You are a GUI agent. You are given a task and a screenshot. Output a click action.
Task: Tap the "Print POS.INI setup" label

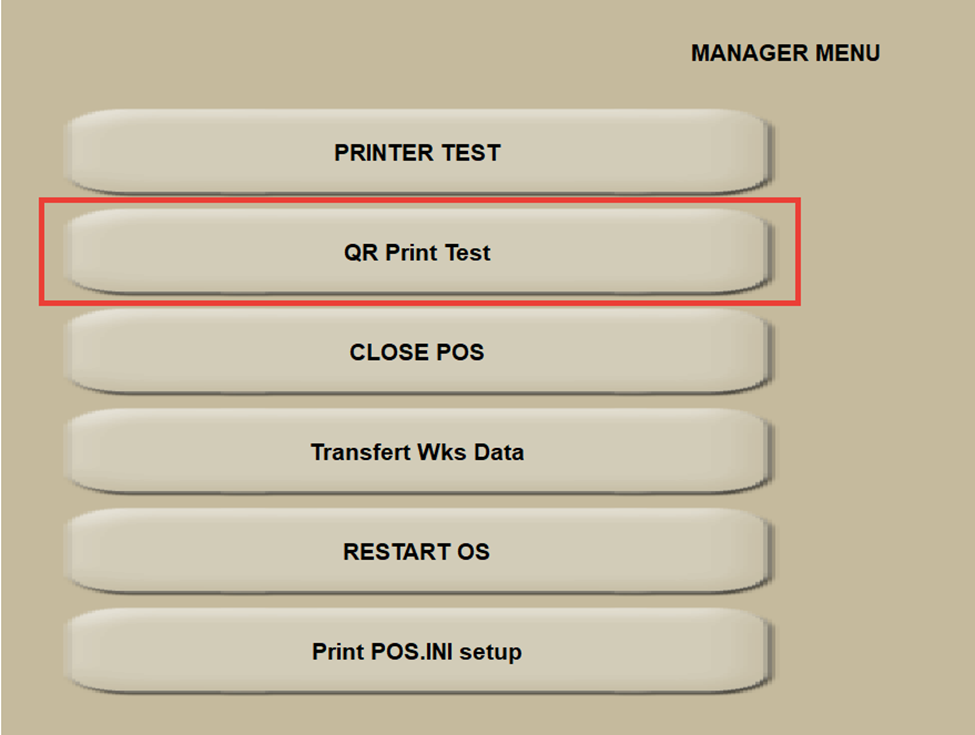click(417, 652)
